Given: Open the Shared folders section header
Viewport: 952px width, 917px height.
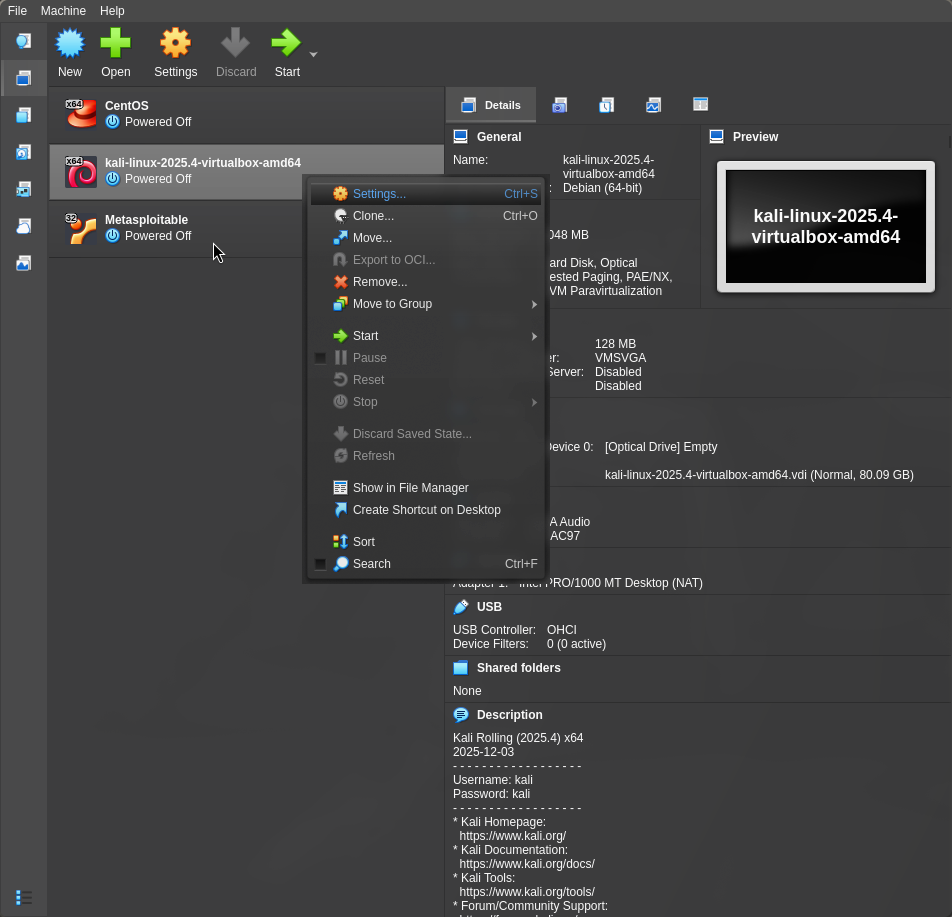Looking at the screenshot, I should coord(518,667).
